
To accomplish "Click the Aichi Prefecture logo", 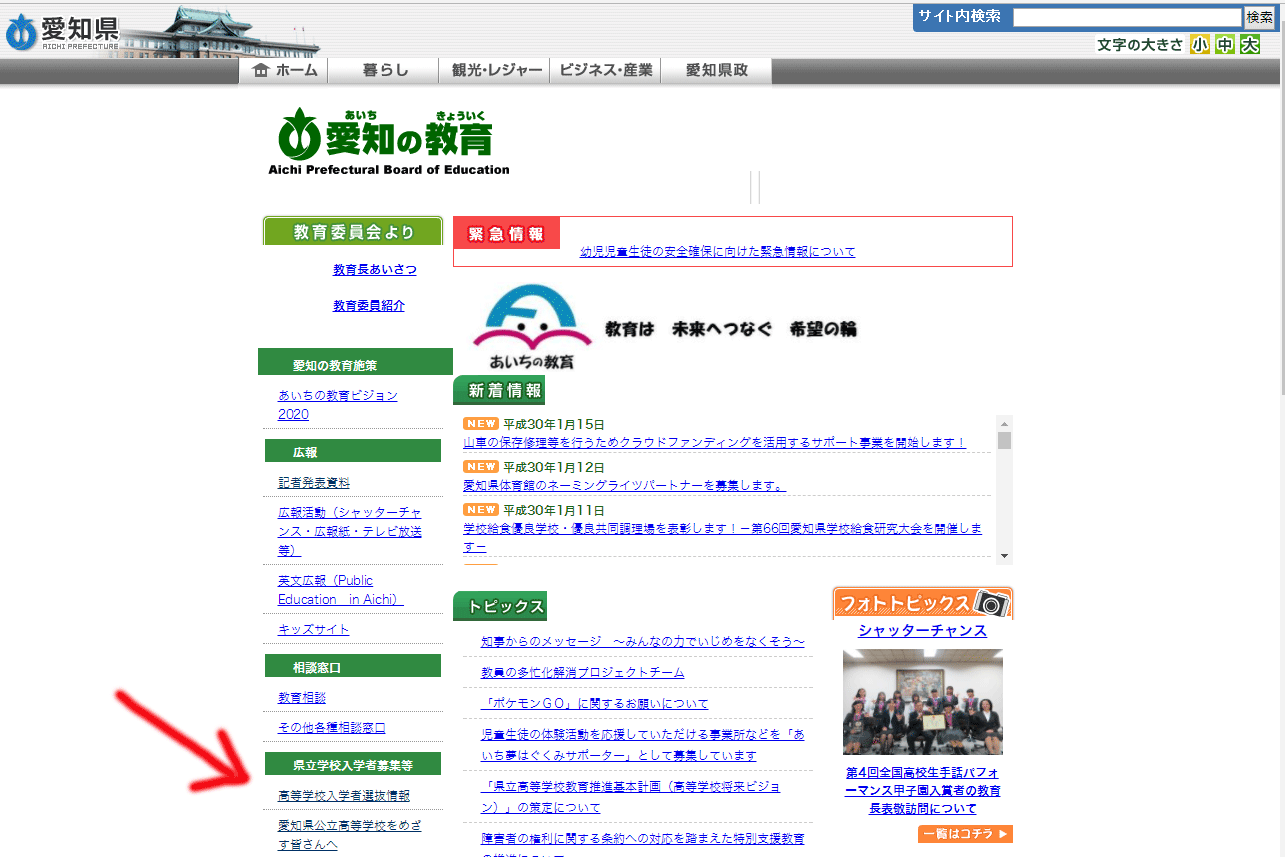I will (x=62, y=31).
